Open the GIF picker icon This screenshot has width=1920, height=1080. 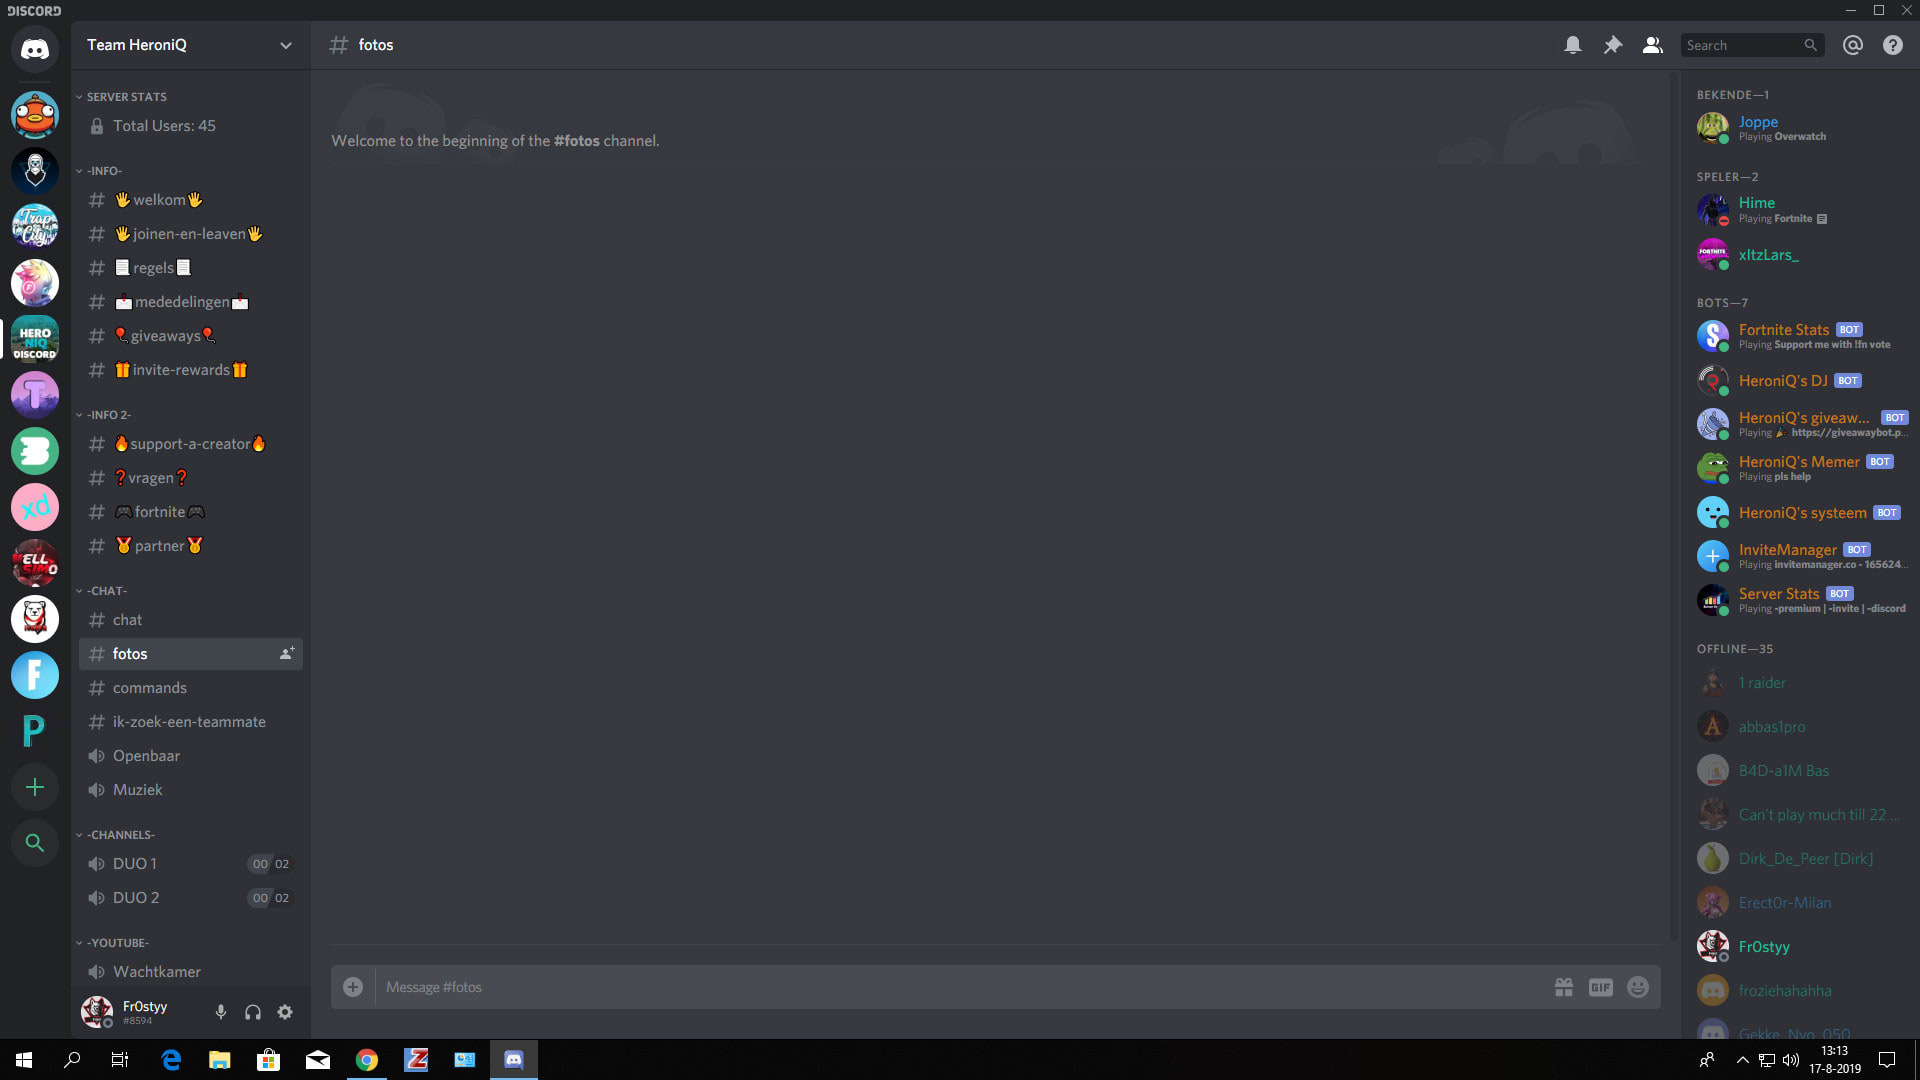point(1601,986)
